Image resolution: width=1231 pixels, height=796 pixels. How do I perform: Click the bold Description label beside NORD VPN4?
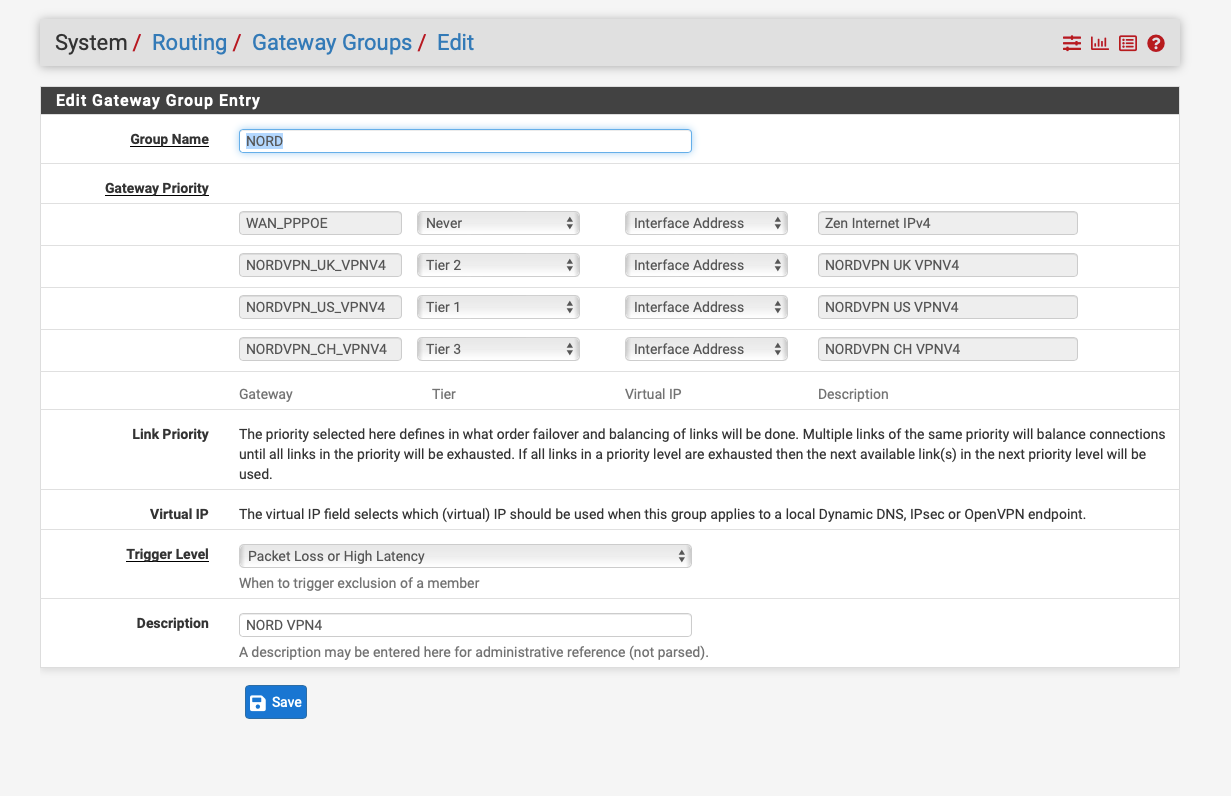tap(173, 623)
